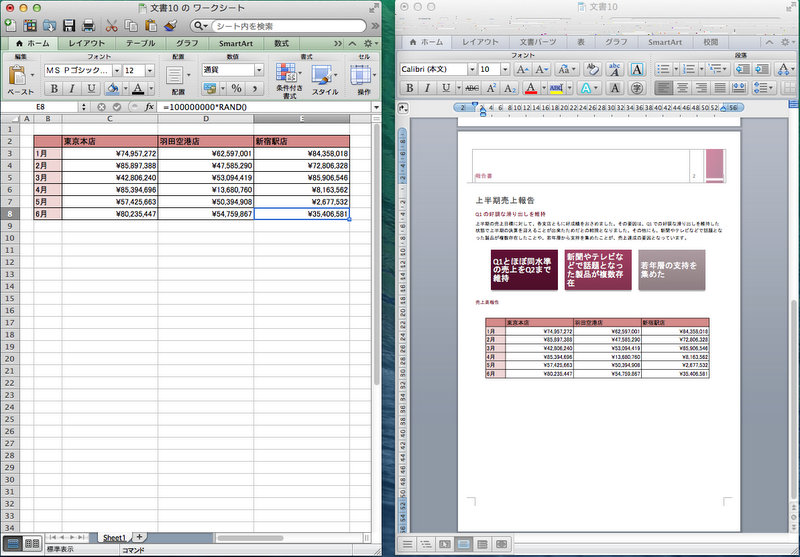Click the New Workbook icon in Excel toolbar
800x557 pixels.
tap(10, 25)
